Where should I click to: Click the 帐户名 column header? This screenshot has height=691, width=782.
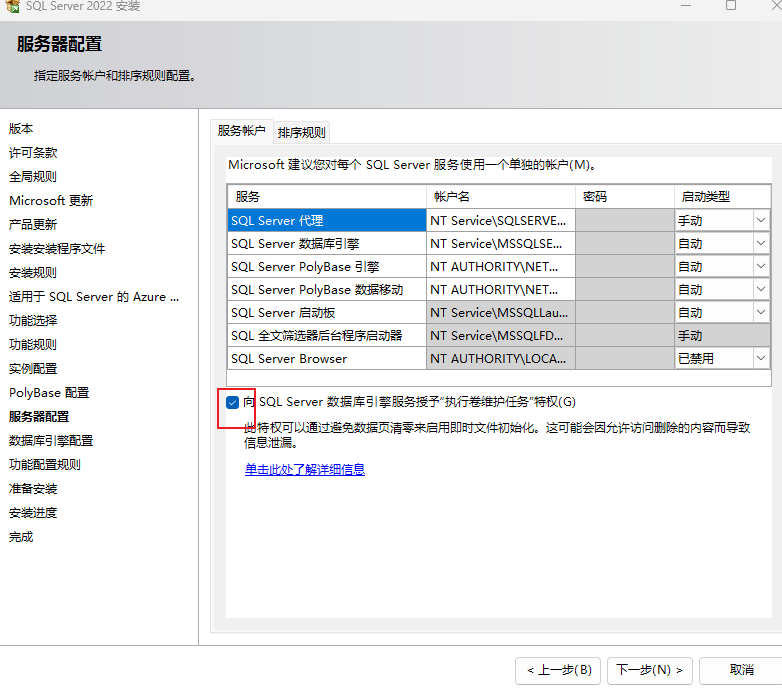click(x=501, y=197)
